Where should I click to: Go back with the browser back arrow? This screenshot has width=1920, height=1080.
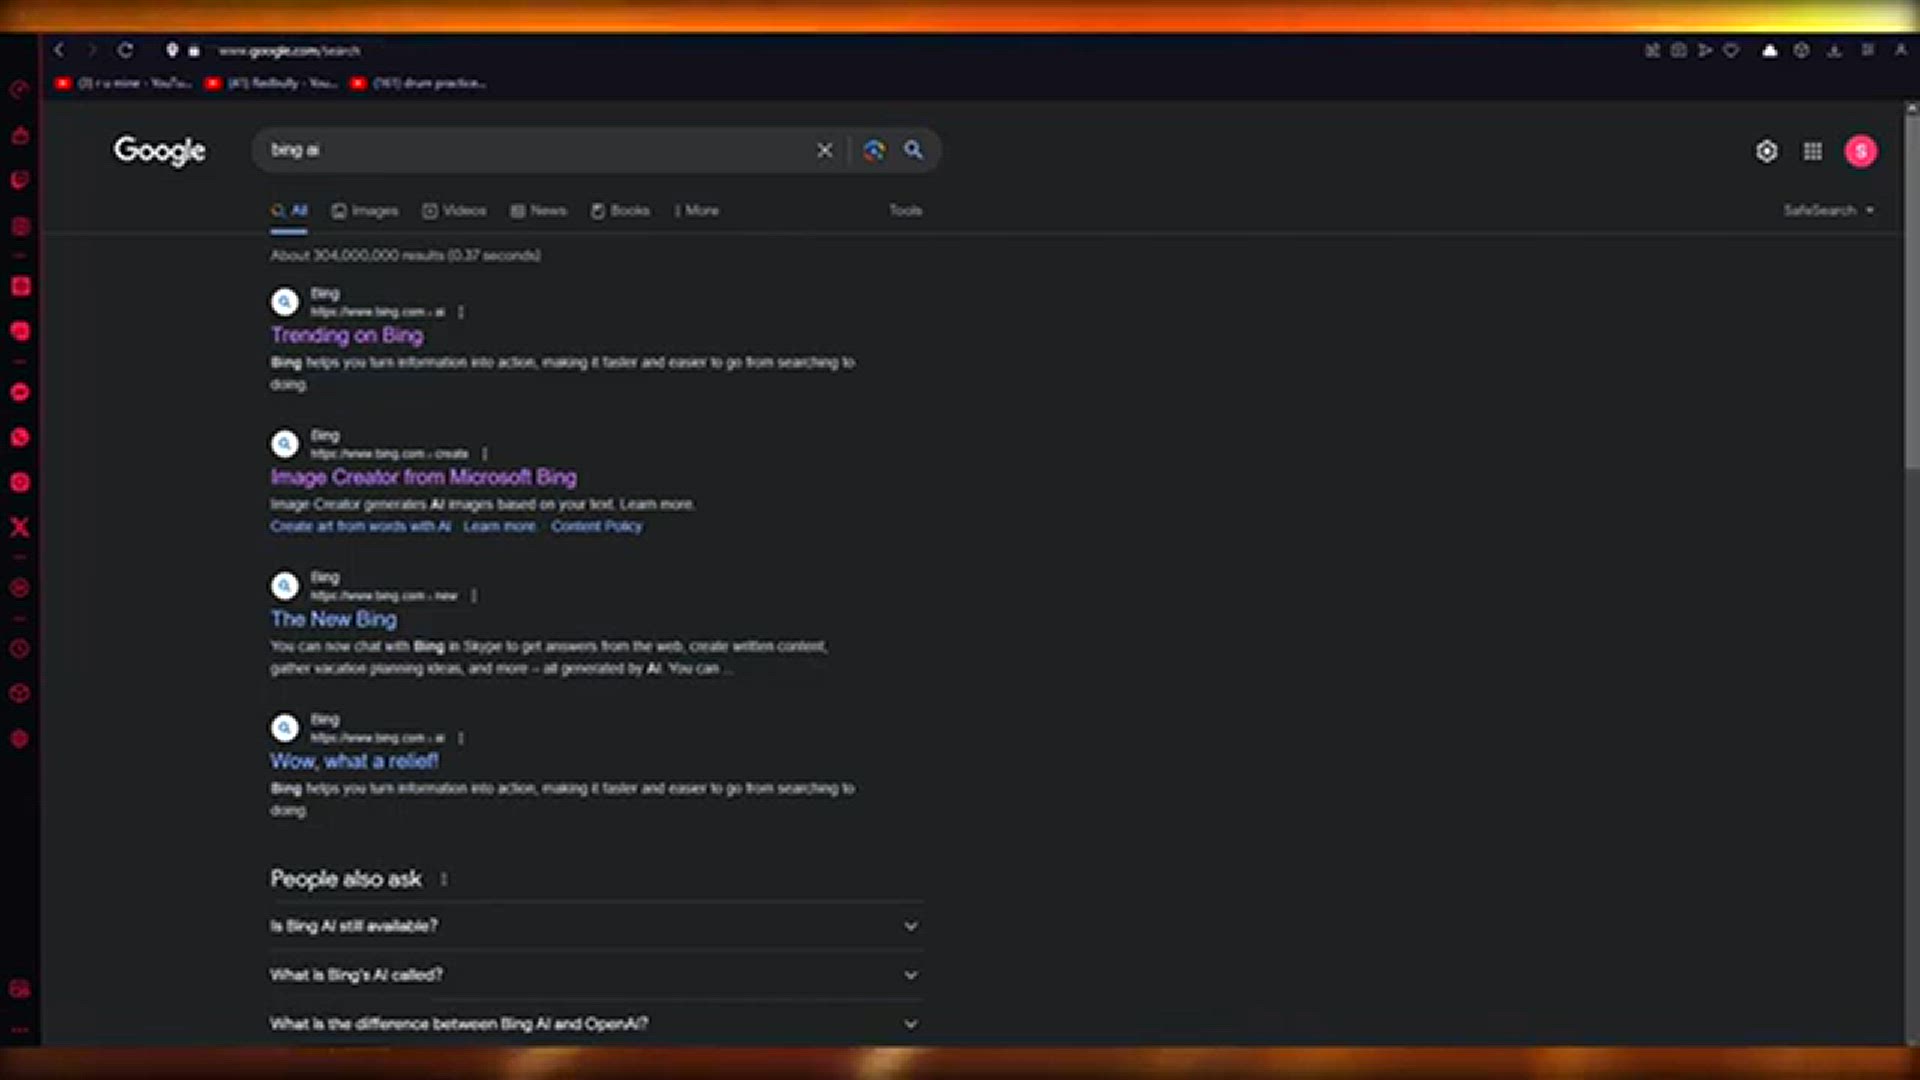pos(59,50)
